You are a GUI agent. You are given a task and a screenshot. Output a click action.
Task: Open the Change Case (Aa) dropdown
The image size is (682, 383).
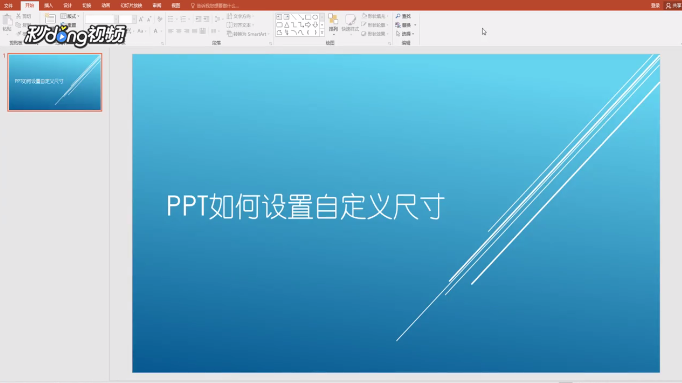141,31
